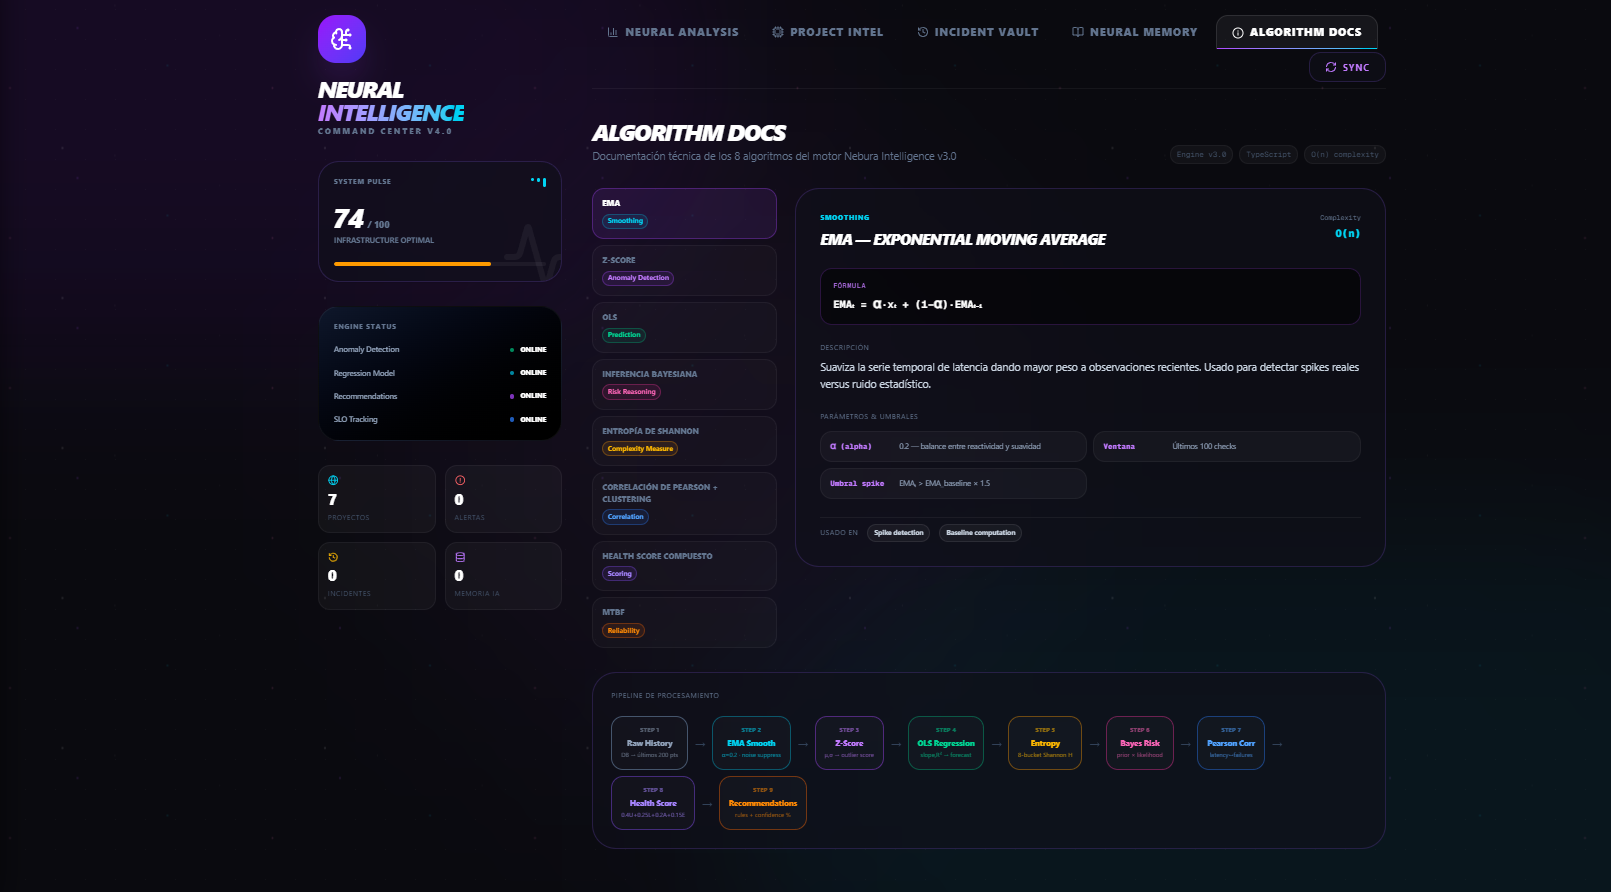Click the Spike detection tag
1611x892 pixels.
(898, 533)
